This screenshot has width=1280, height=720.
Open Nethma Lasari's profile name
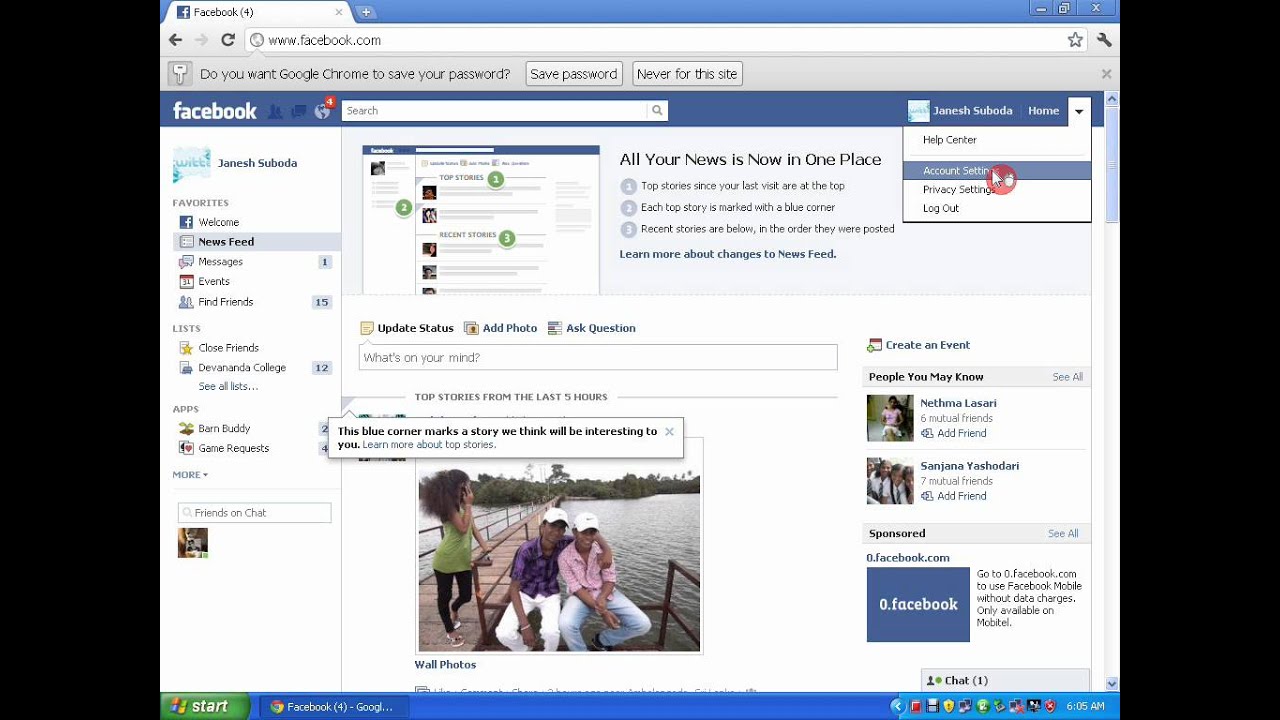pos(958,403)
